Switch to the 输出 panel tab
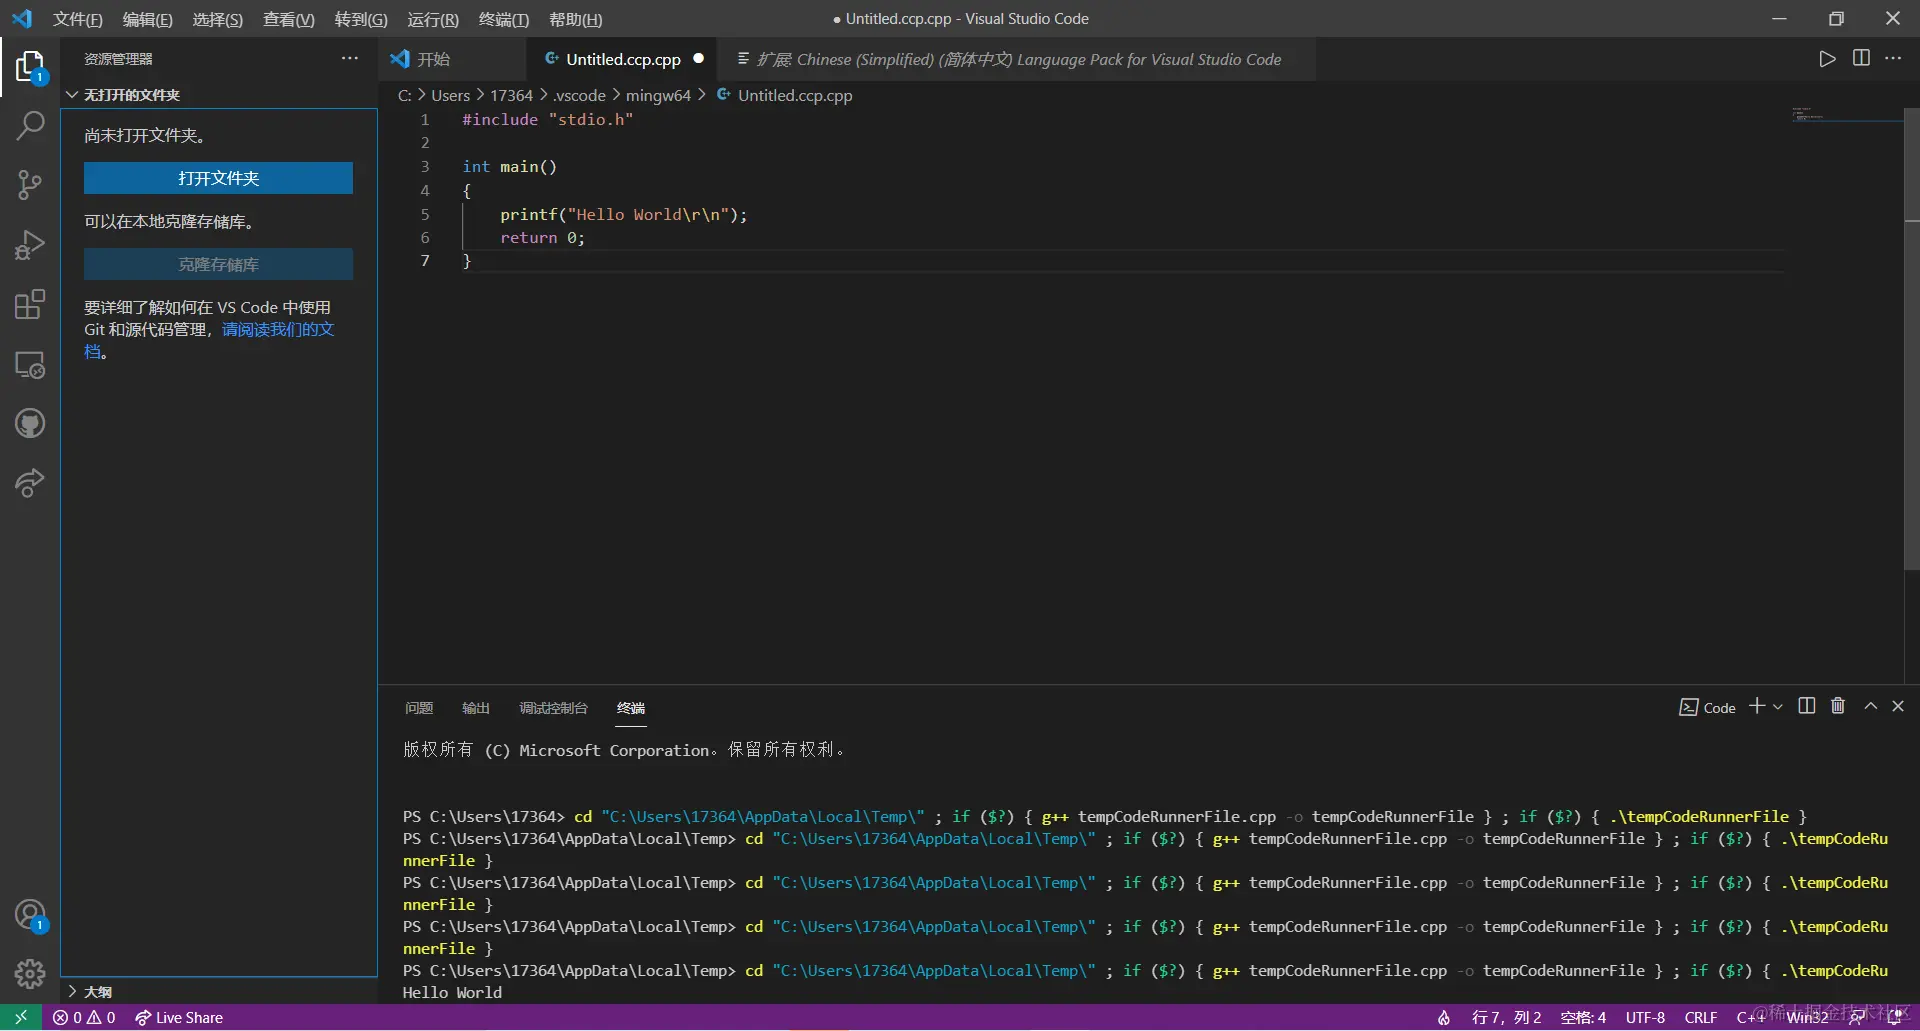Viewport: 1920px width, 1031px height. 475,708
